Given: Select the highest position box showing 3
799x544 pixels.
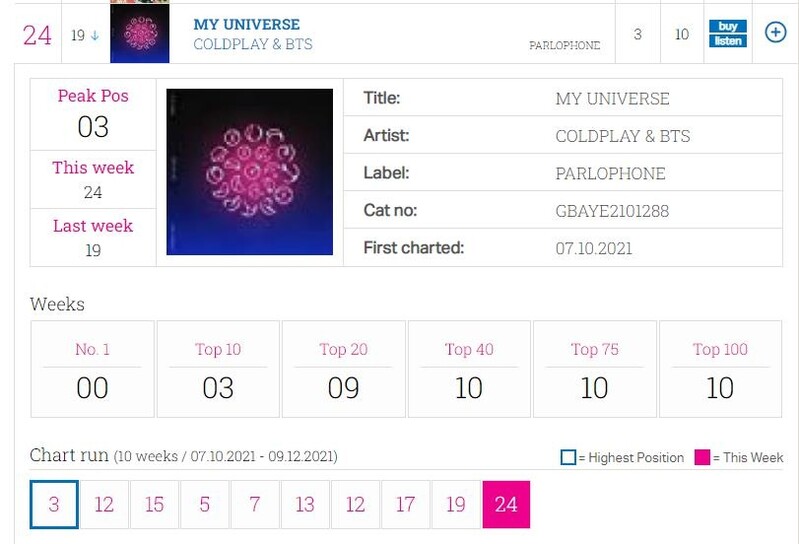Looking at the screenshot, I should click(54, 504).
